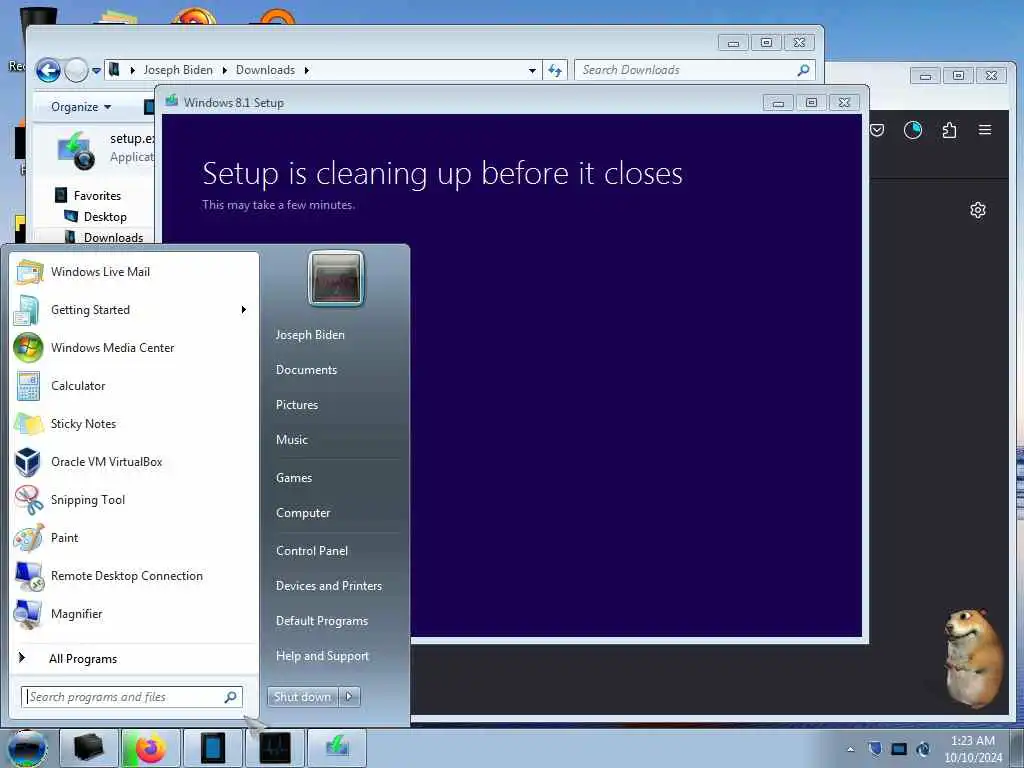The image size is (1024, 768).
Task: Launch Paint icon
Action: [29, 538]
